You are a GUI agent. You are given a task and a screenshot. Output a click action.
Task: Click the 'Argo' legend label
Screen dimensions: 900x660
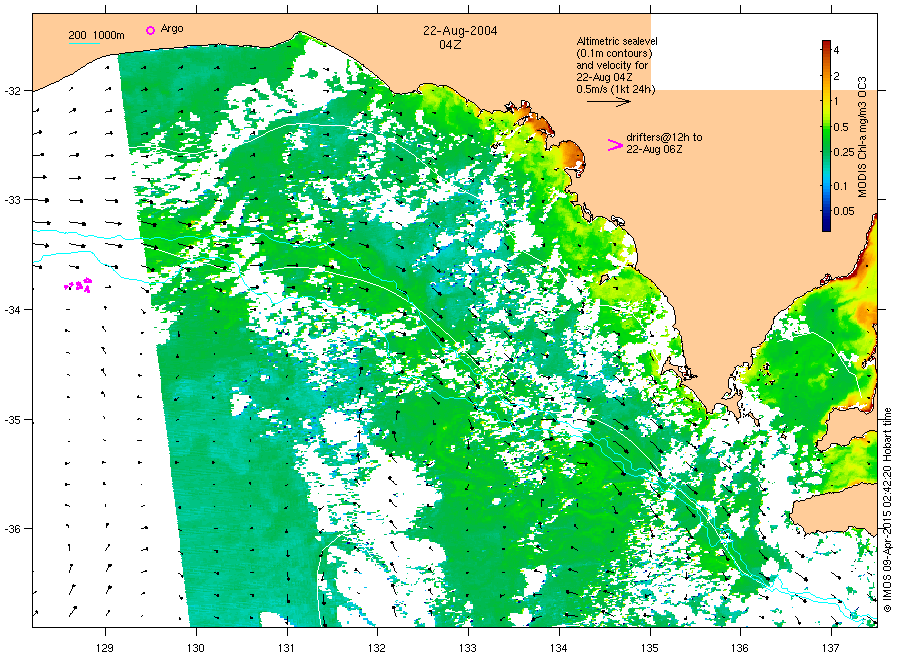coord(172,29)
